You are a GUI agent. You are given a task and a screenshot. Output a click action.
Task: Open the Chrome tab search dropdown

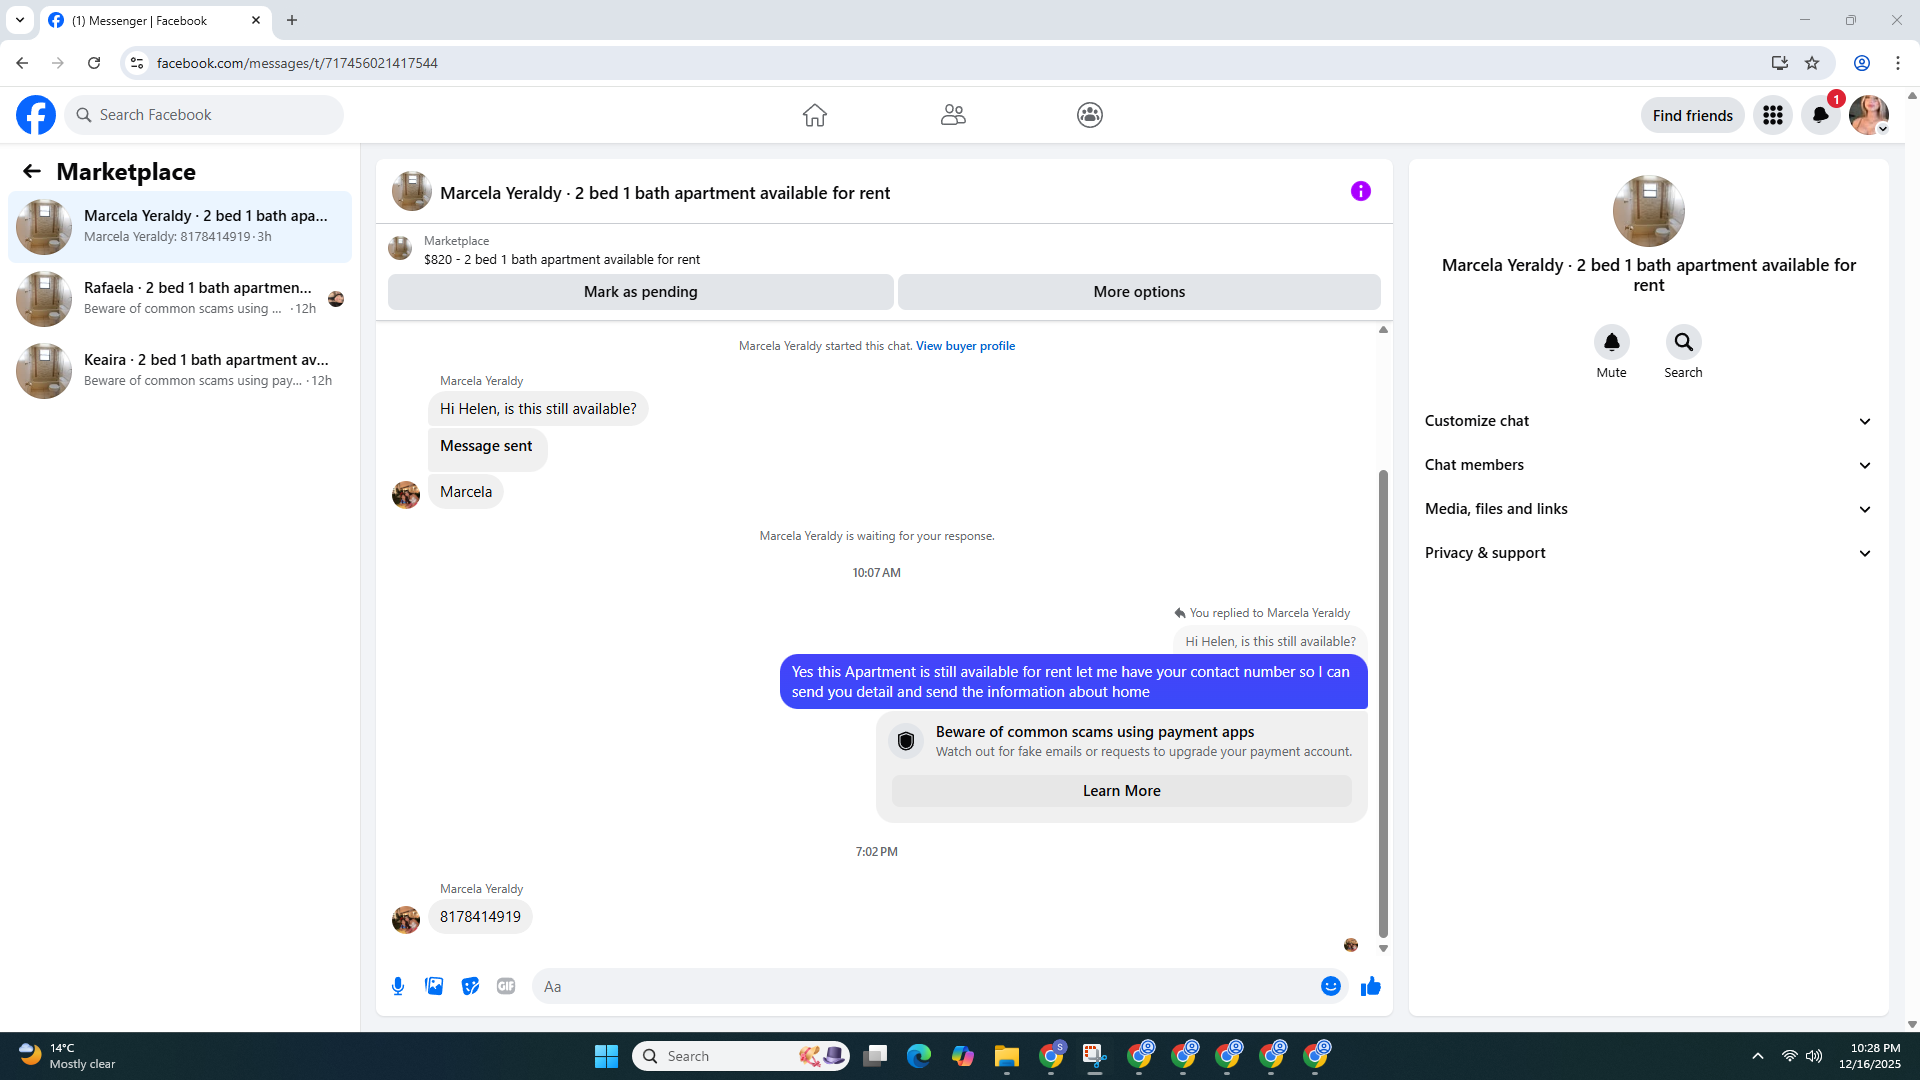[x=20, y=20]
